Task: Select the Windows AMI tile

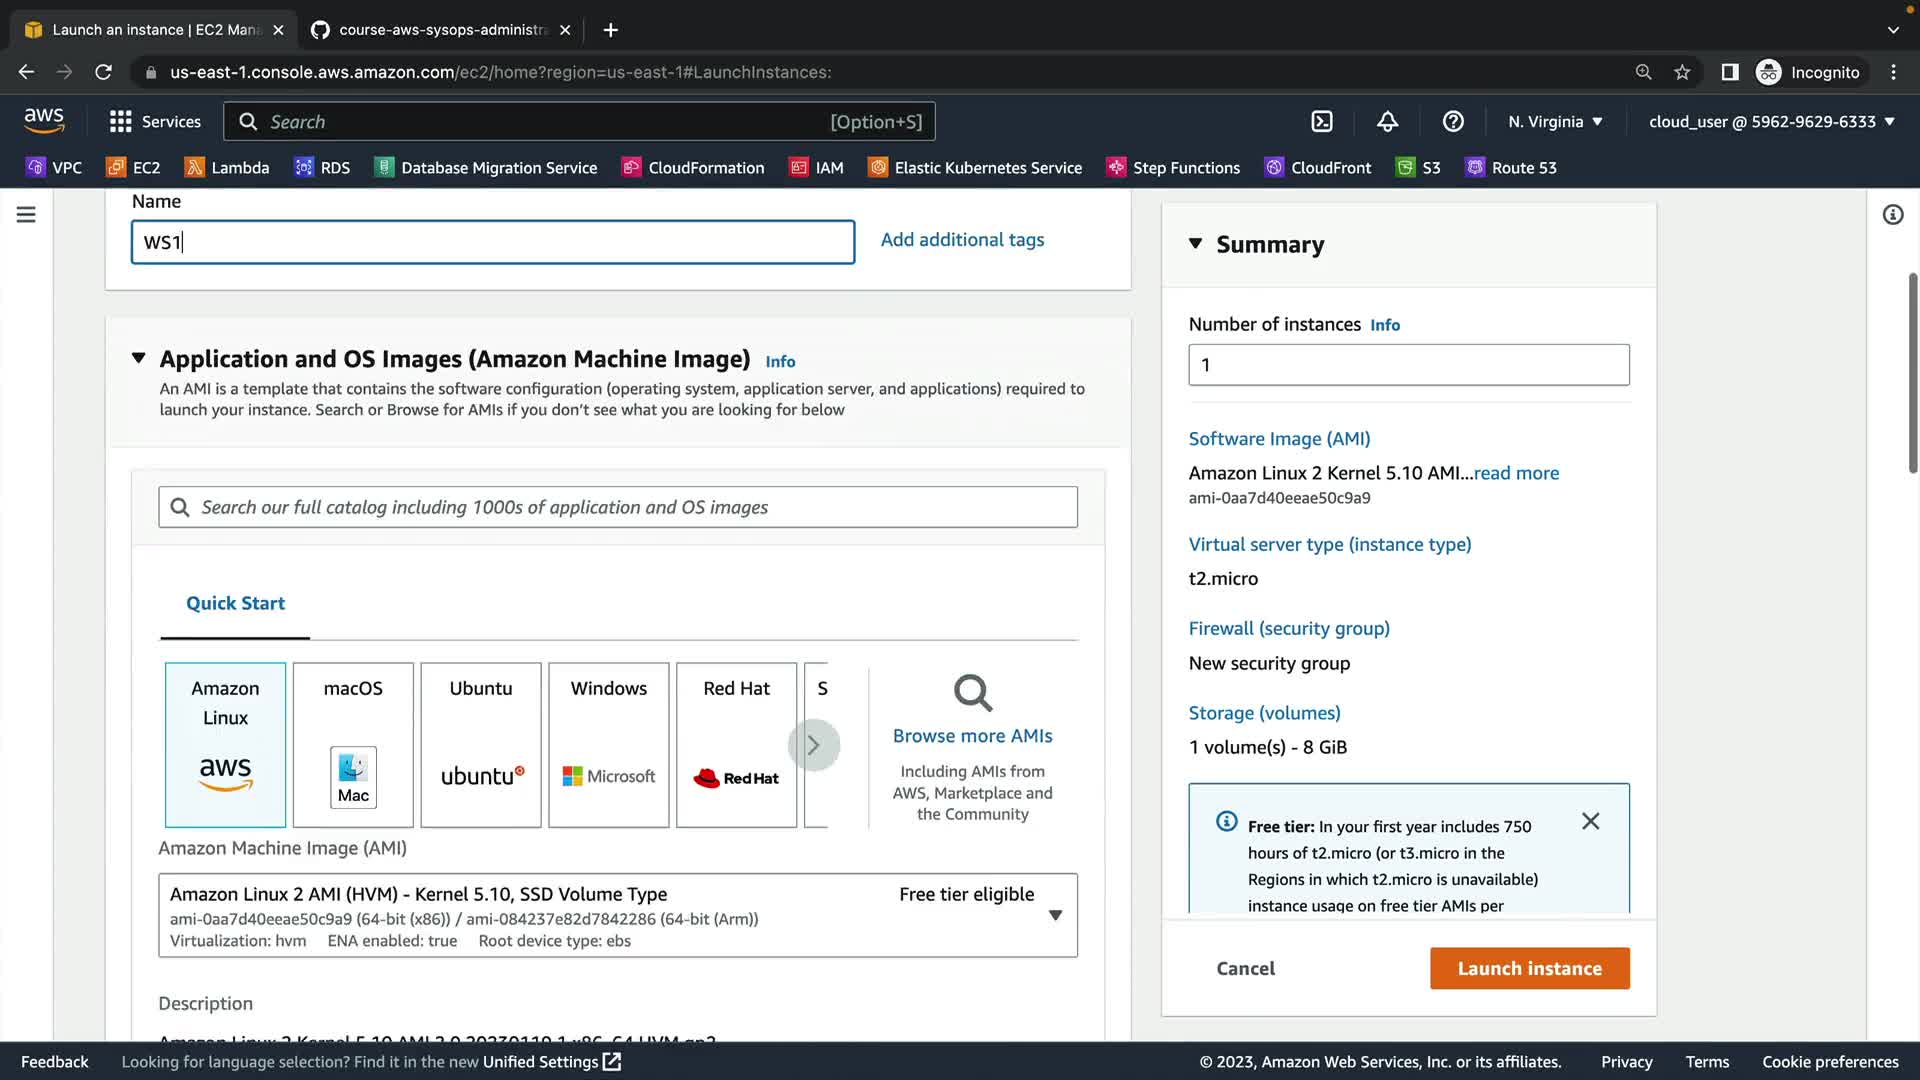Action: point(608,744)
